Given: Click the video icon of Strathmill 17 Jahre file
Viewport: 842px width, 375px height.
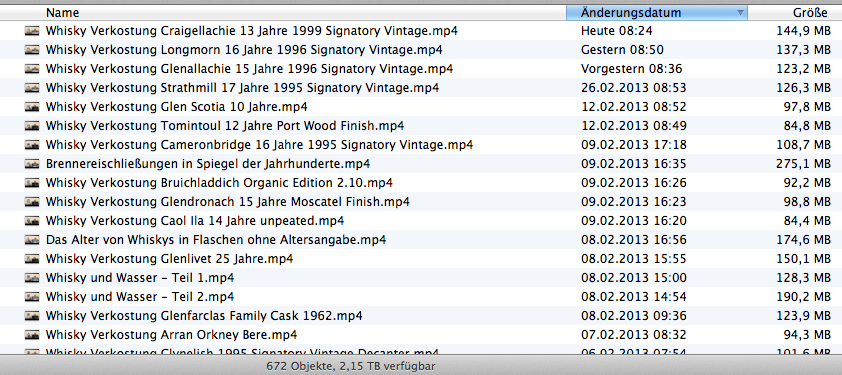Looking at the screenshot, I should 32,88.
